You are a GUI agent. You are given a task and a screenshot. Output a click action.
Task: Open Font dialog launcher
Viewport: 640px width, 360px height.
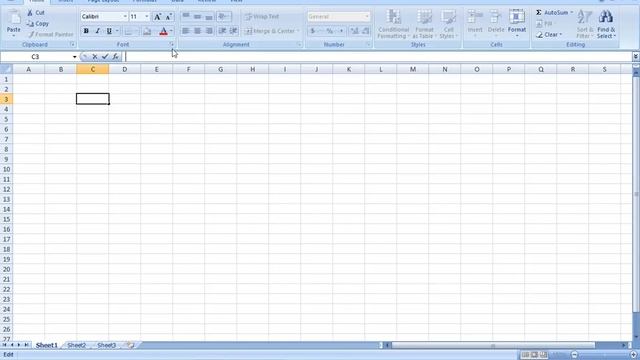pyautogui.click(x=172, y=44)
